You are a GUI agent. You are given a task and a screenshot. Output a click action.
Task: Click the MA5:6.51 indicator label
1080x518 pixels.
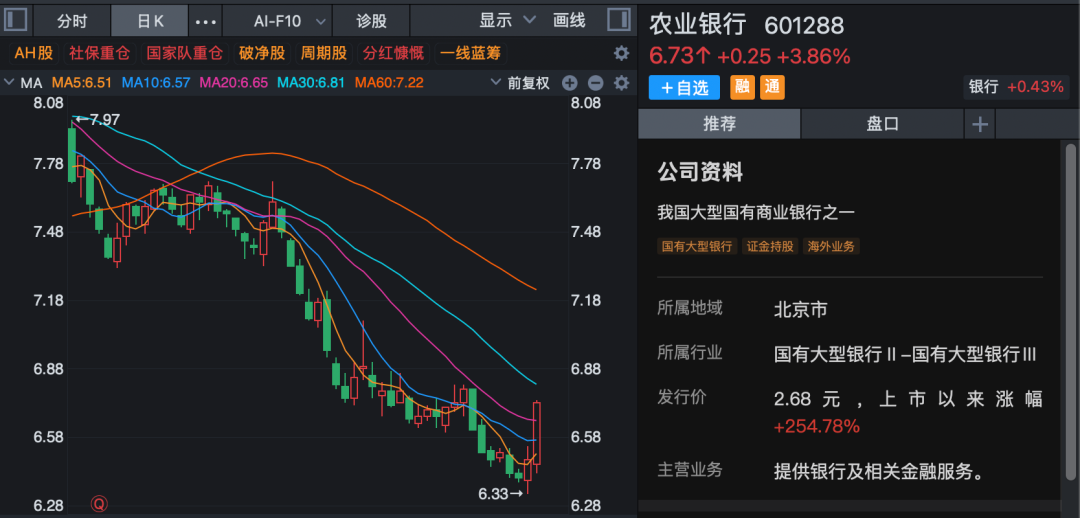tap(84, 83)
